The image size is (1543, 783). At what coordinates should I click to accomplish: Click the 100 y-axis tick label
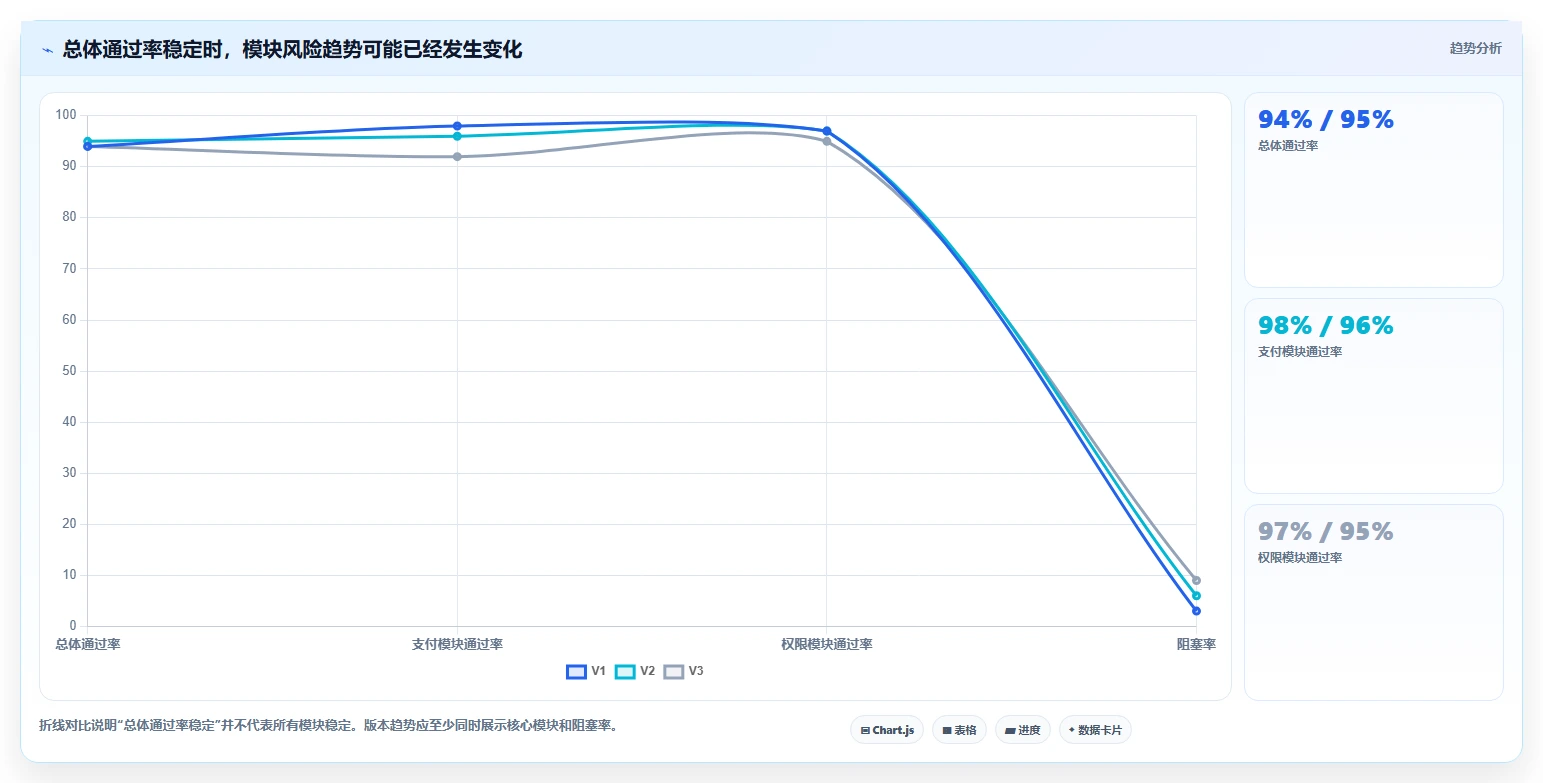(67, 115)
